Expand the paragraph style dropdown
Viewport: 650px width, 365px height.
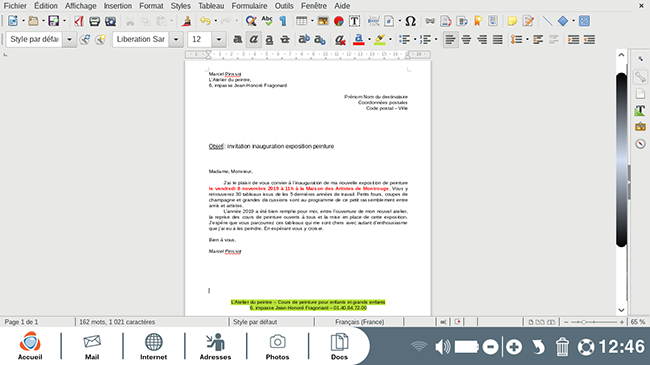70,39
